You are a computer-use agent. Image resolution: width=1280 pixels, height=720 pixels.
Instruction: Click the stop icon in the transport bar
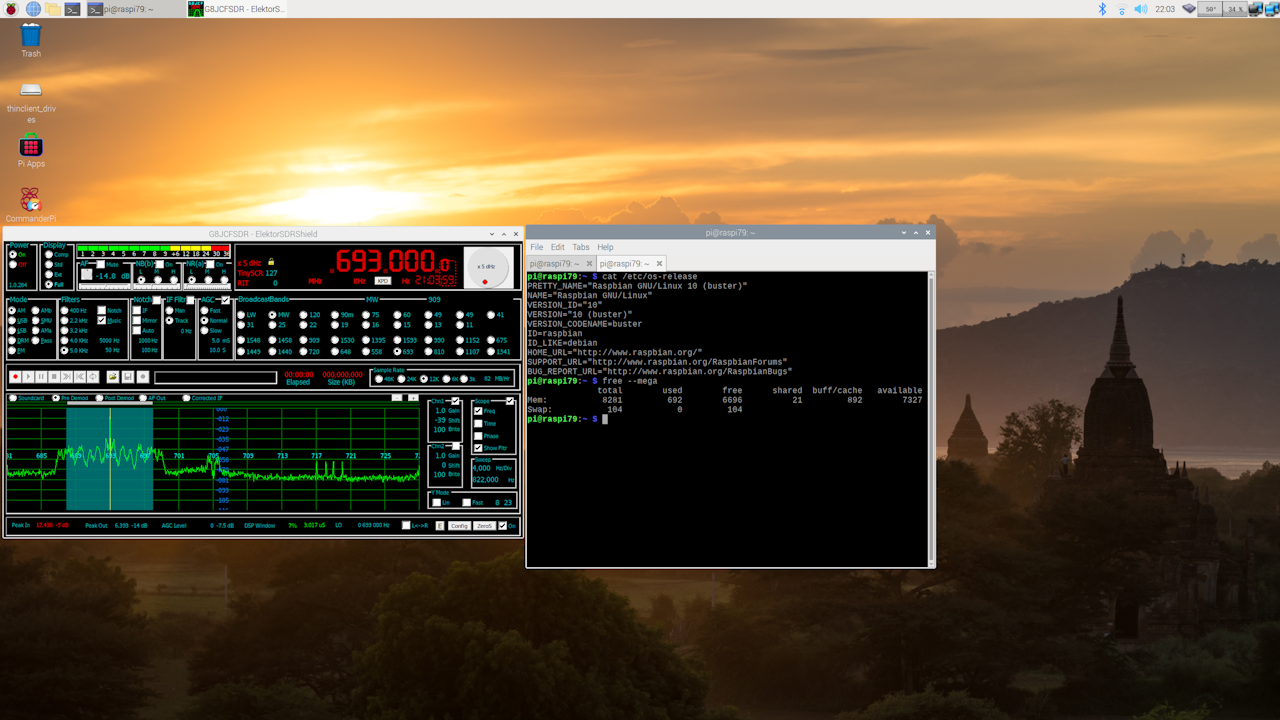pos(54,378)
